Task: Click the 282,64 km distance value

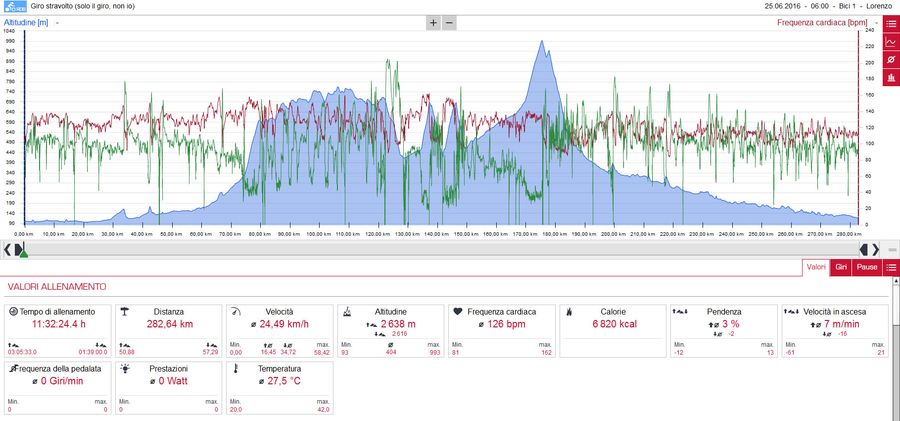Action: (169, 323)
